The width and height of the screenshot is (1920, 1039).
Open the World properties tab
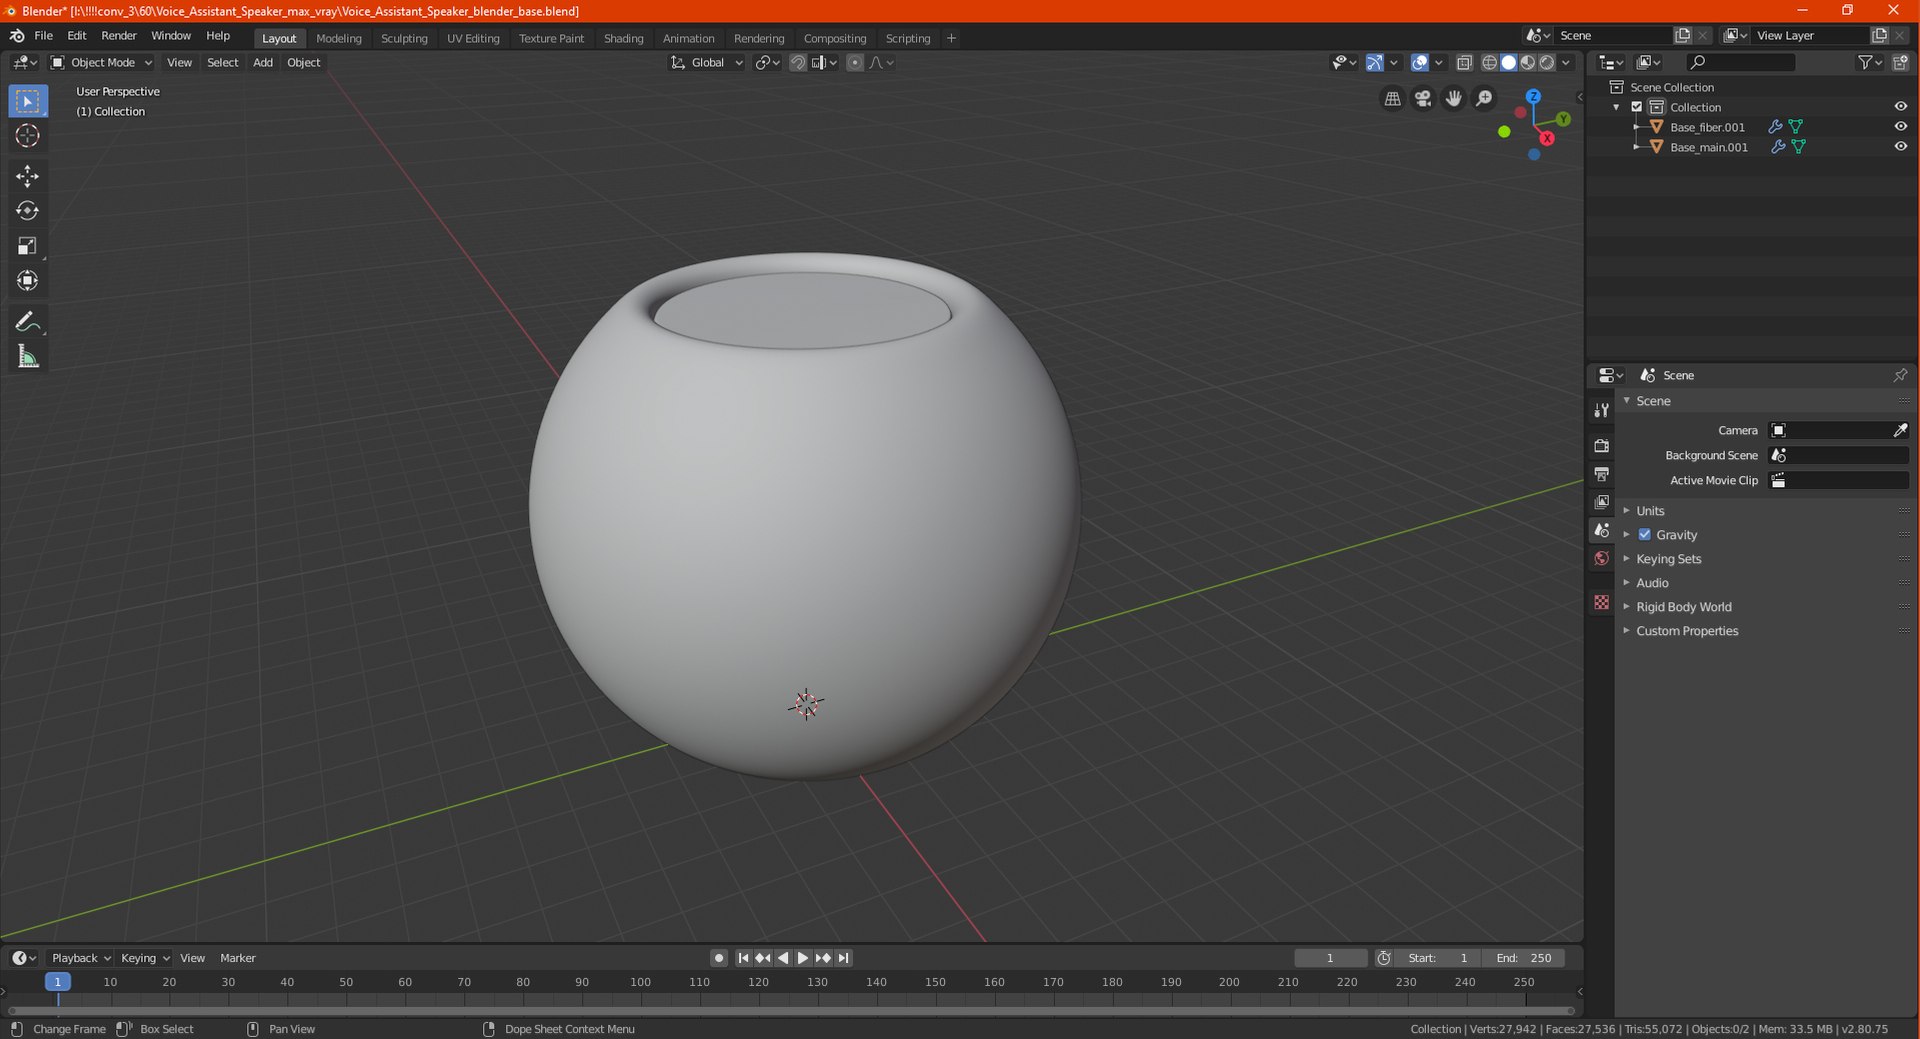pos(1601,558)
